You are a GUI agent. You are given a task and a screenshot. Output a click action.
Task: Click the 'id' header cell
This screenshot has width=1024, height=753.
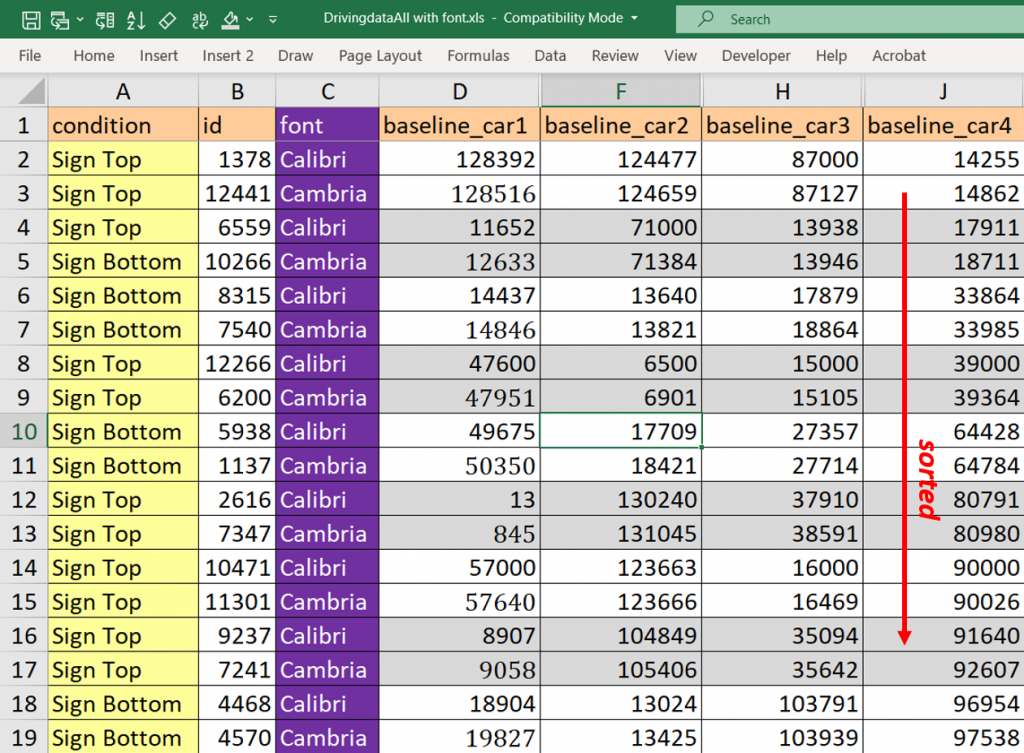(x=237, y=125)
